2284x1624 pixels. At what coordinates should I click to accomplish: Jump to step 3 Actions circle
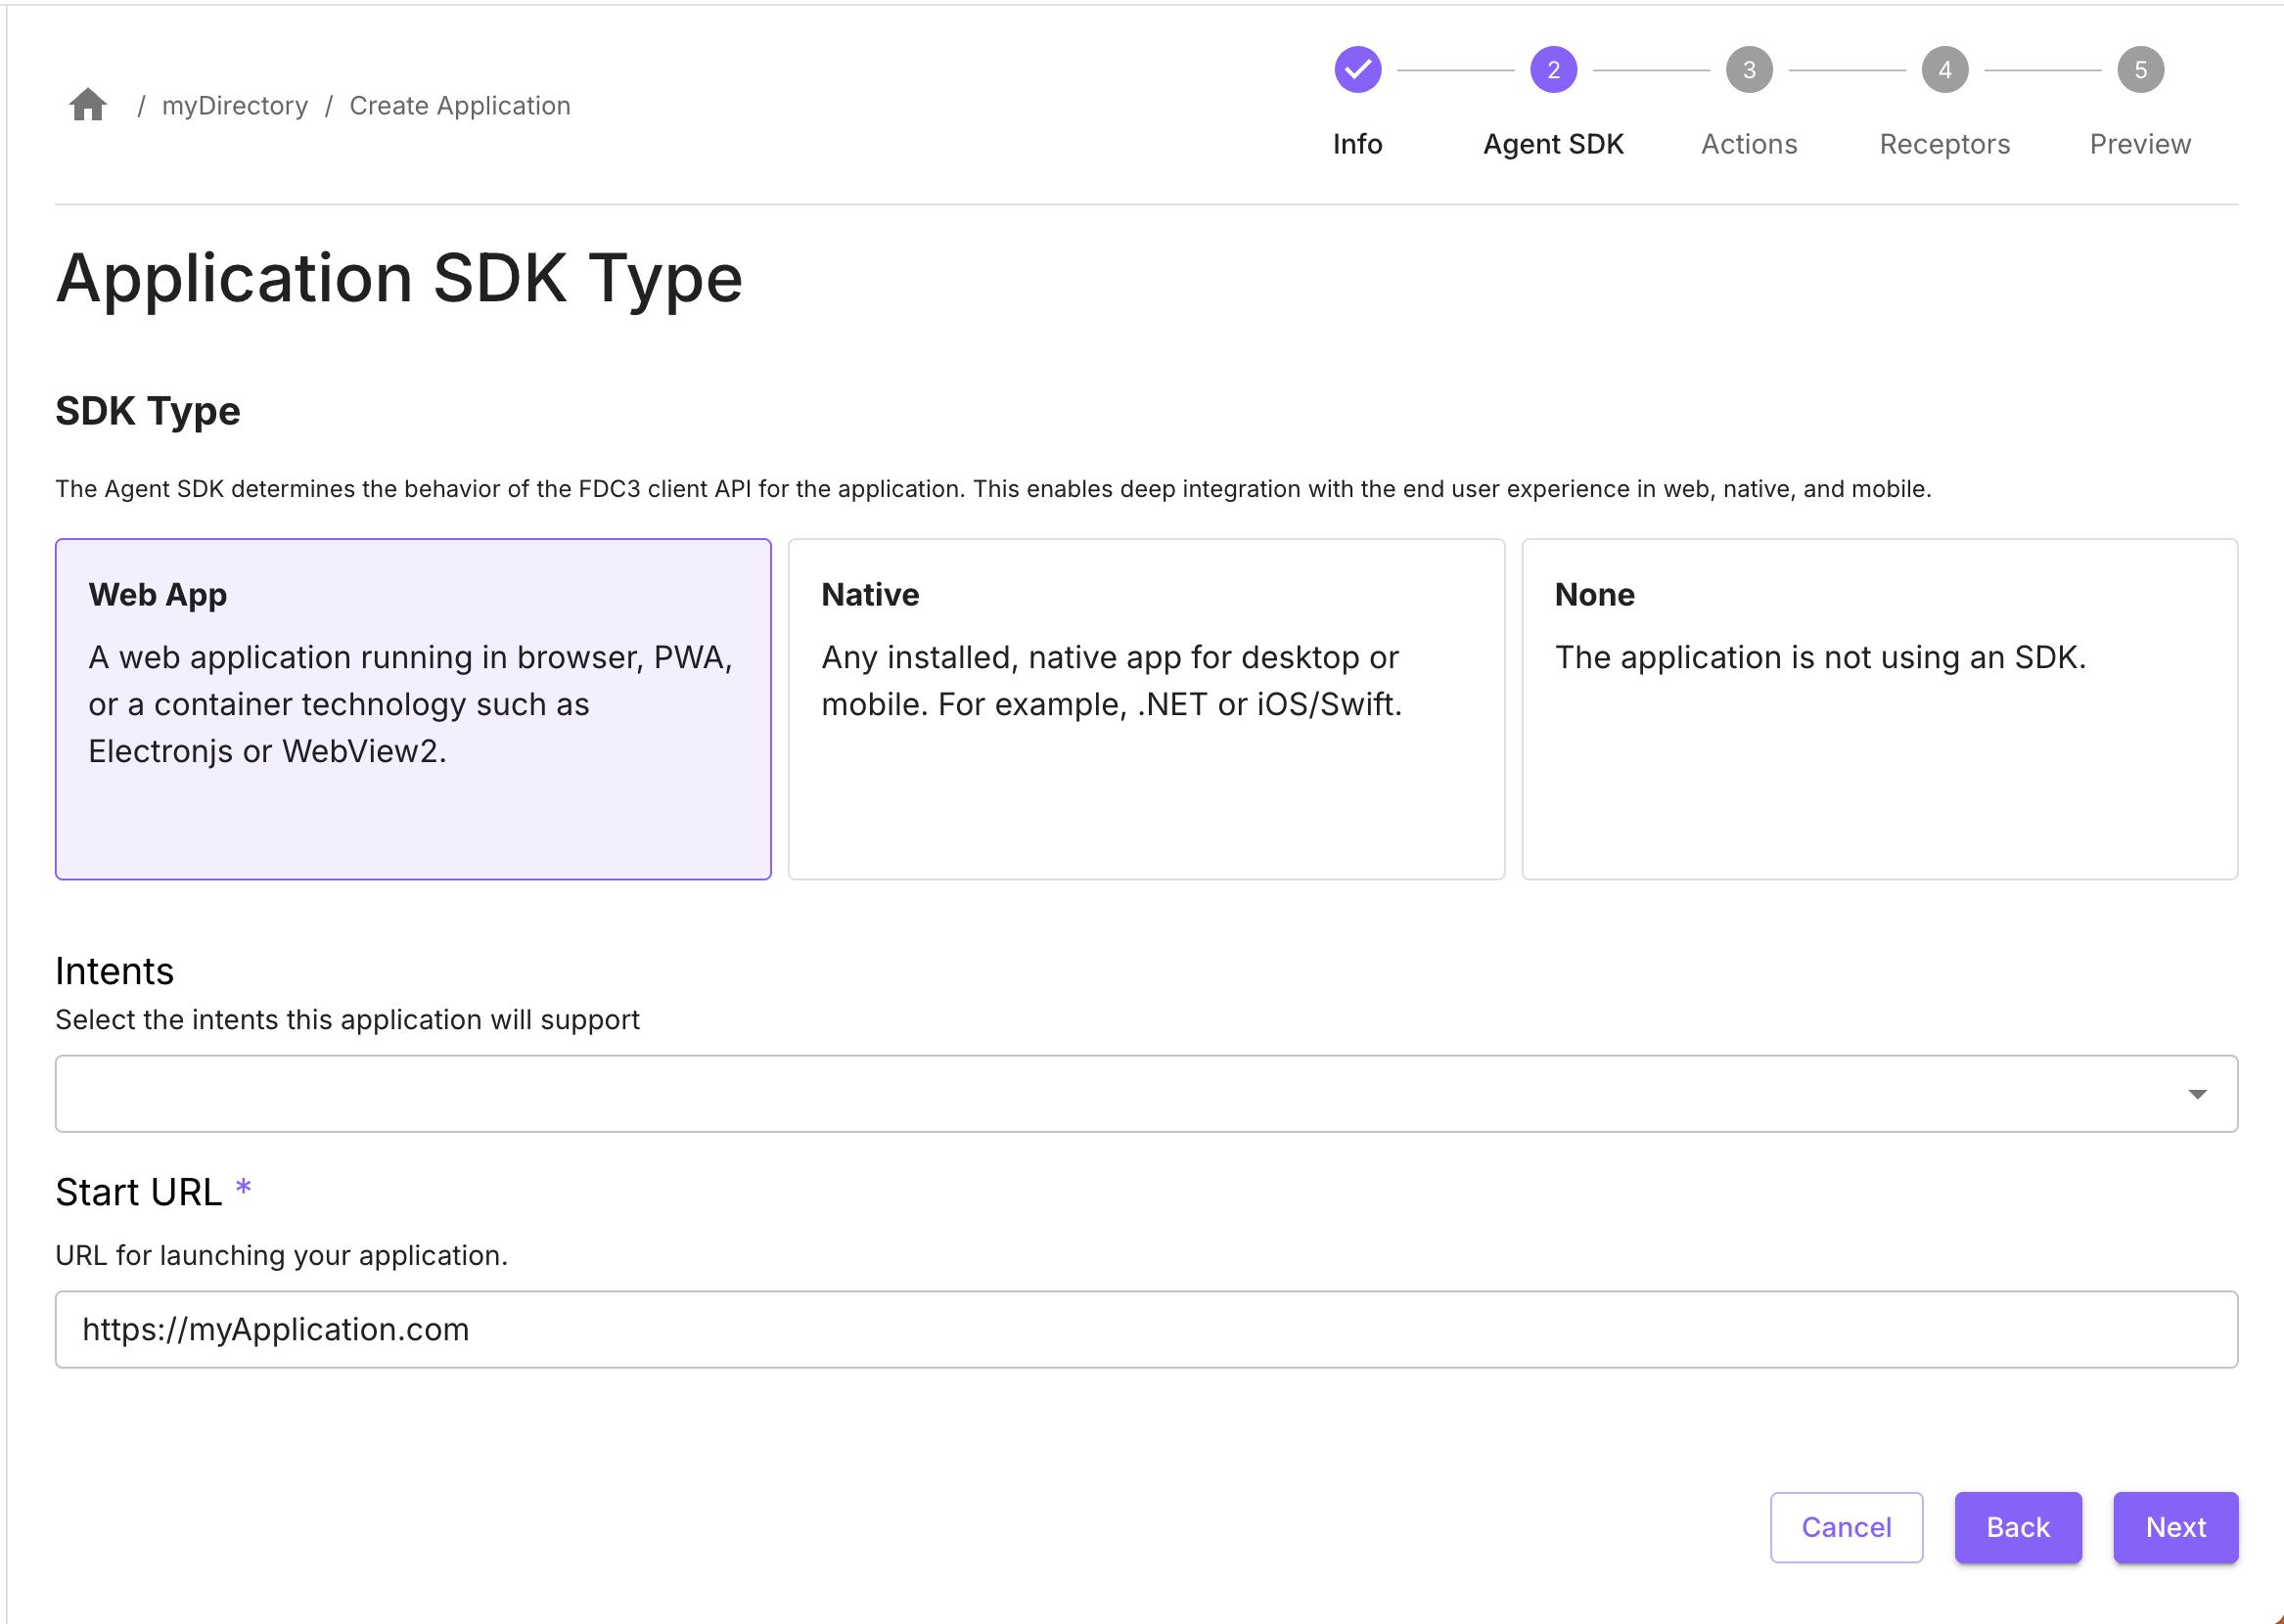pos(1749,69)
